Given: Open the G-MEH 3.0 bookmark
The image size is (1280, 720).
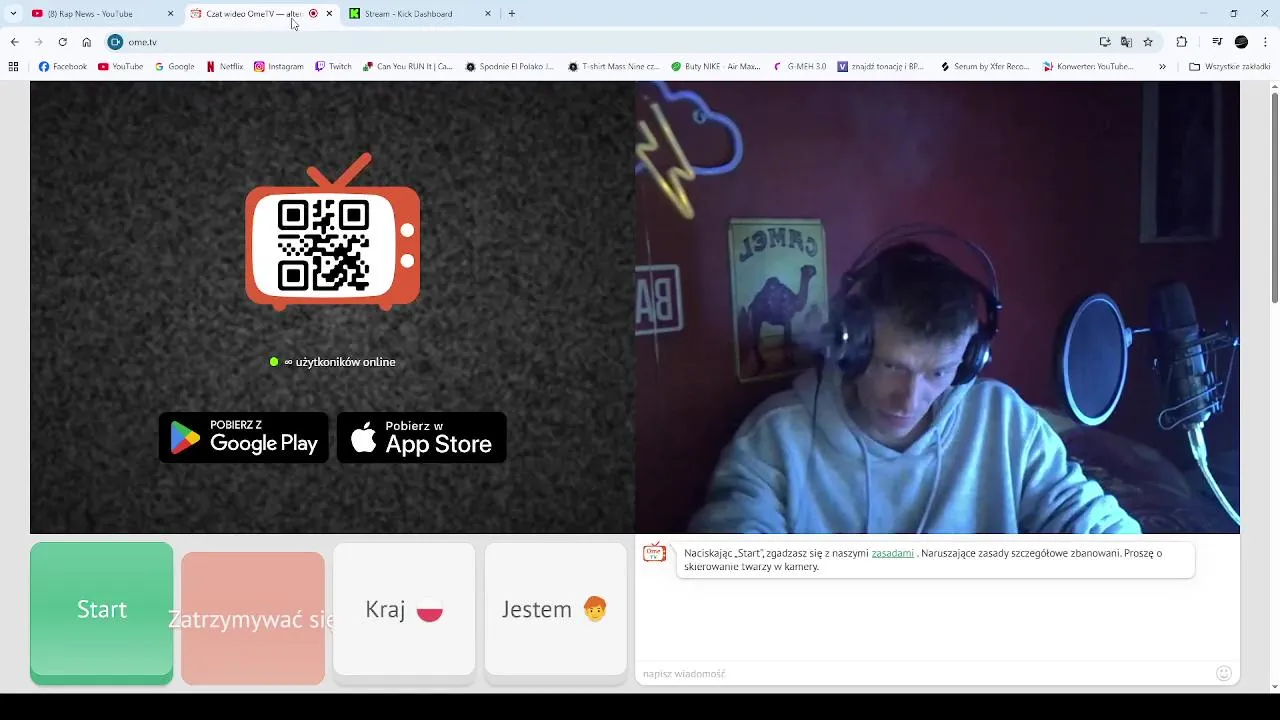Looking at the screenshot, I should [x=800, y=67].
